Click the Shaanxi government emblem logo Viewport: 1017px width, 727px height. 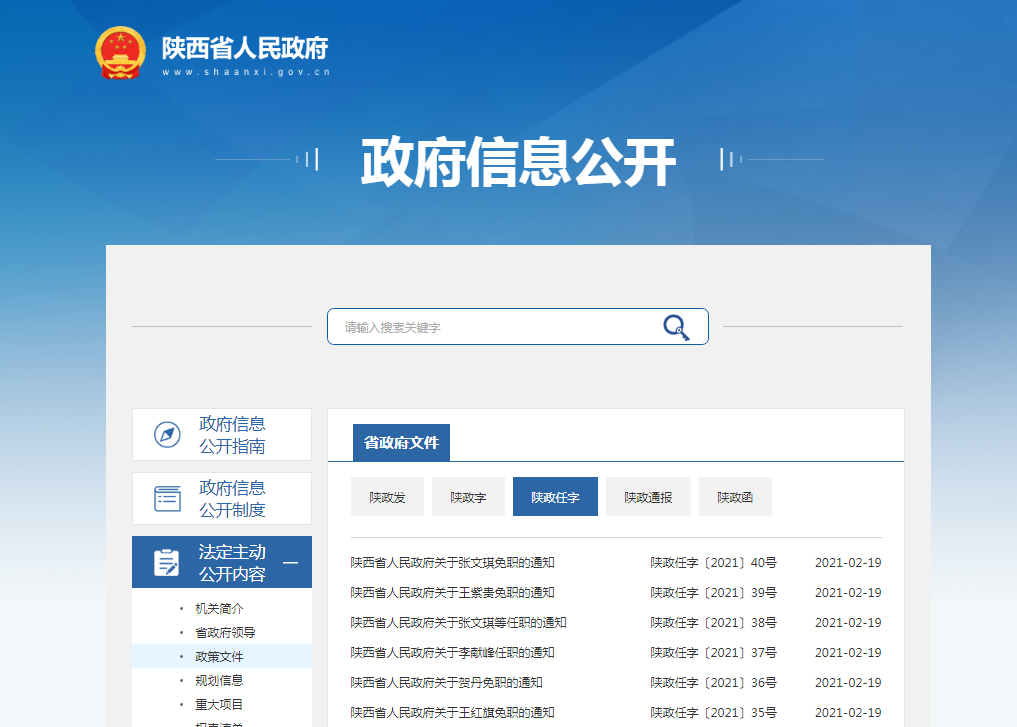121,53
